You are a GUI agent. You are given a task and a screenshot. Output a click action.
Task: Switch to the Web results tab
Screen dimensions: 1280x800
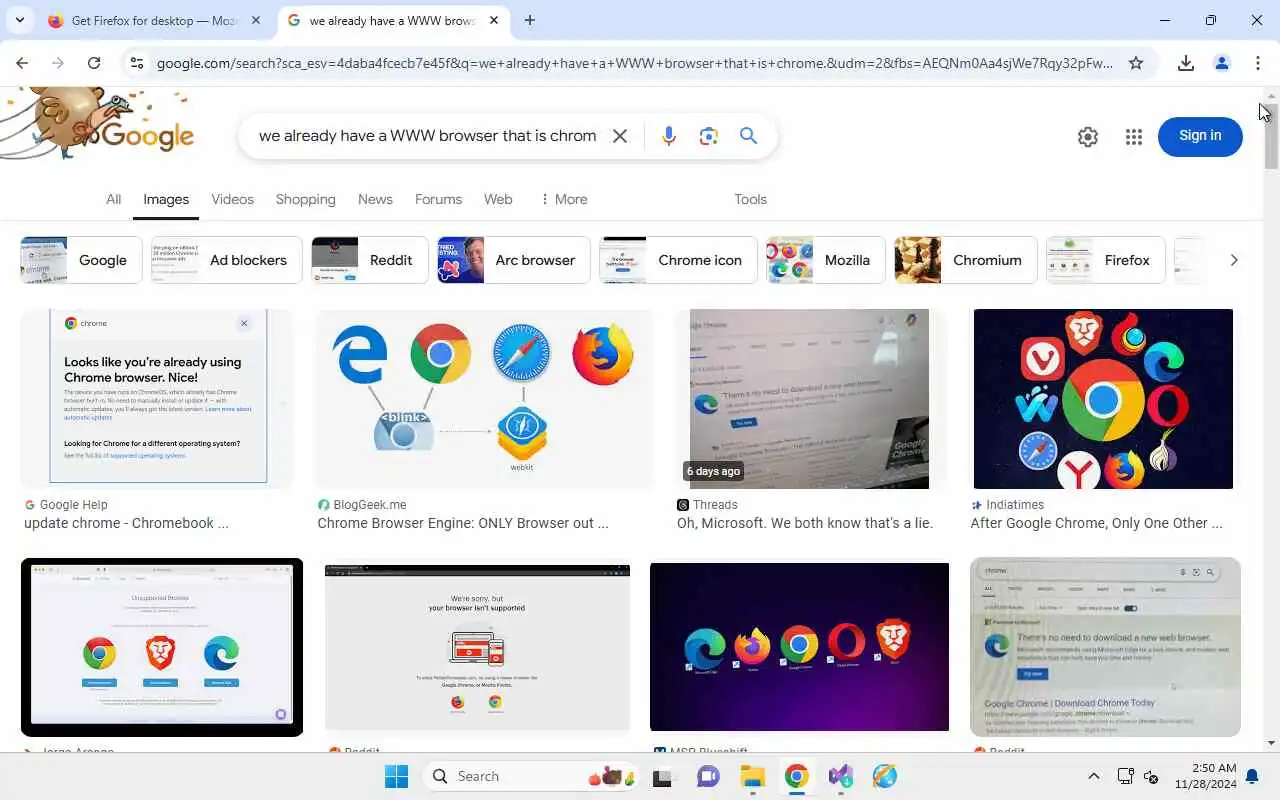point(498,199)
